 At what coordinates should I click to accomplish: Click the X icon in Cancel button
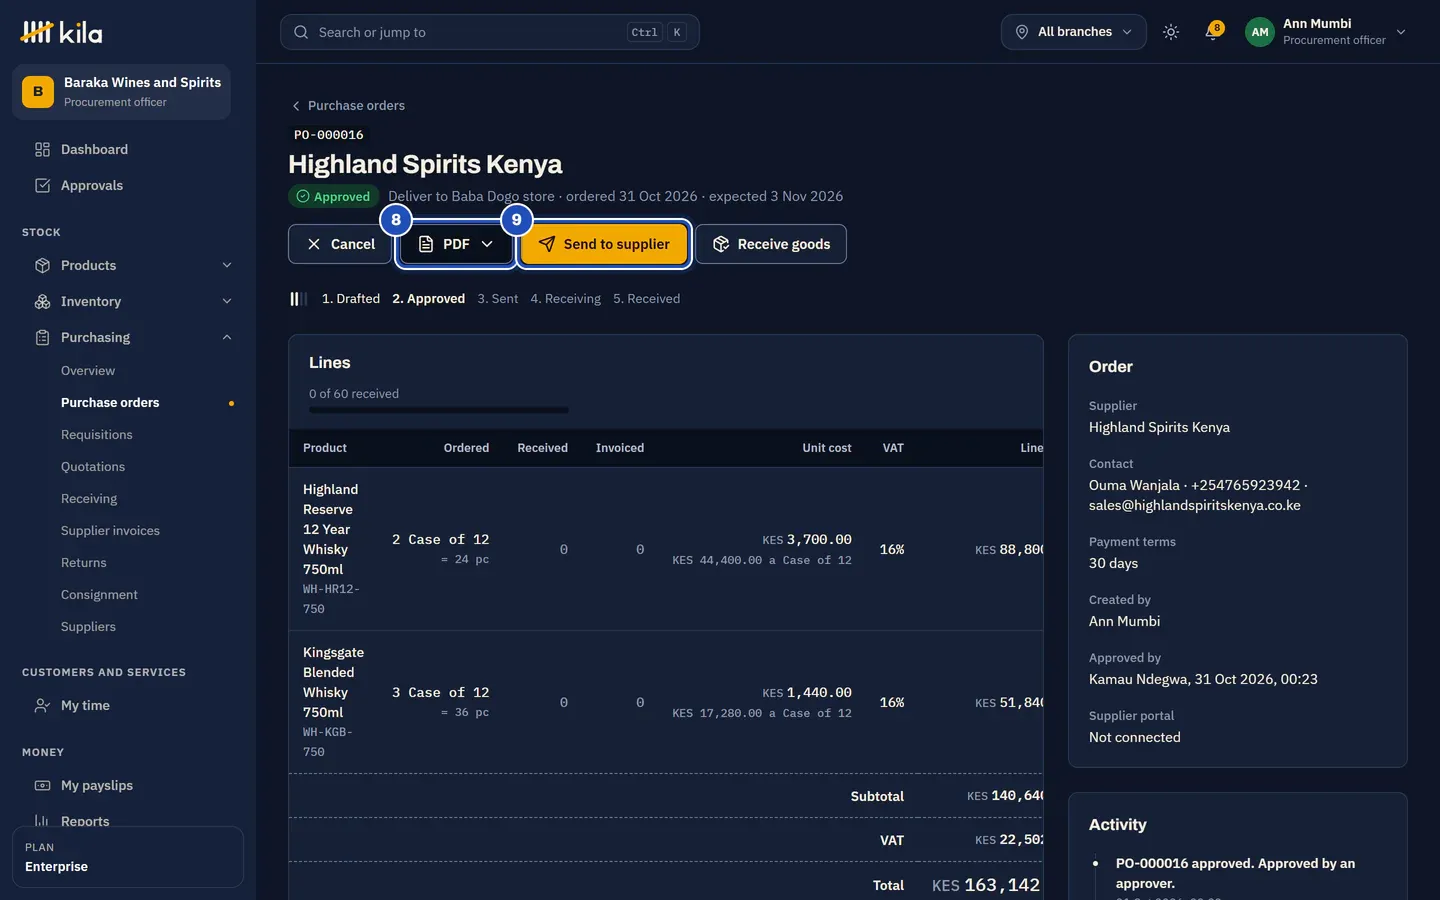pos(314,244)
